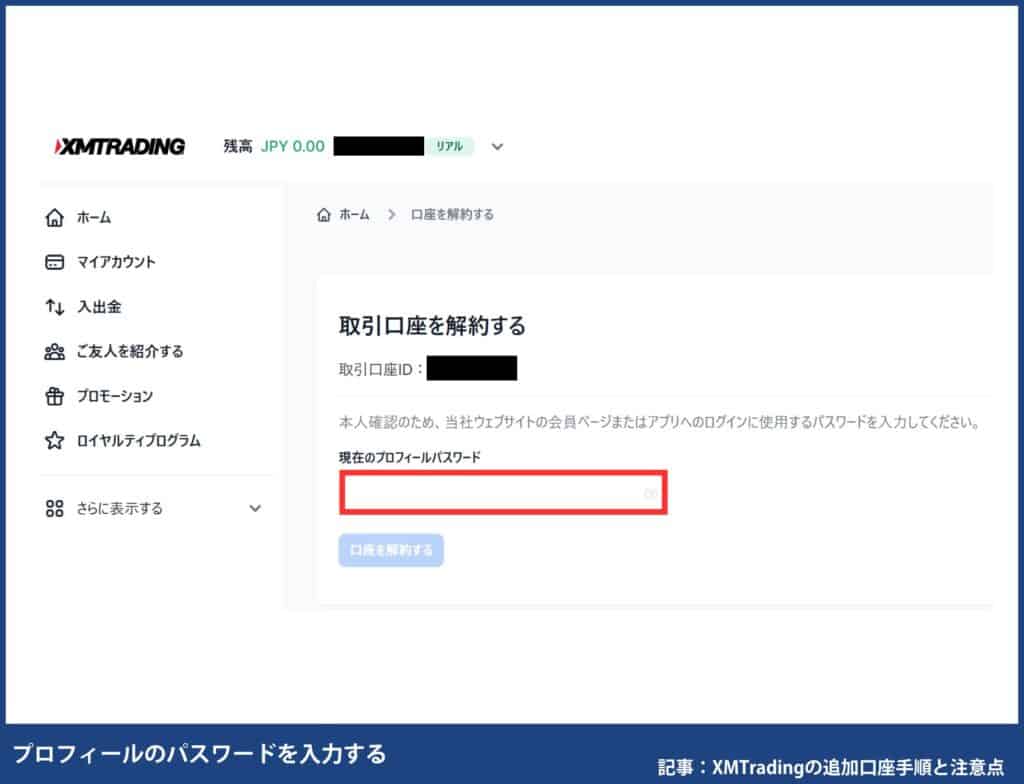Image resolution: width=1024 pixels, height=784 pixels.
Task: Click the breadcrumb home icon
Action: (x=324, y=215)
